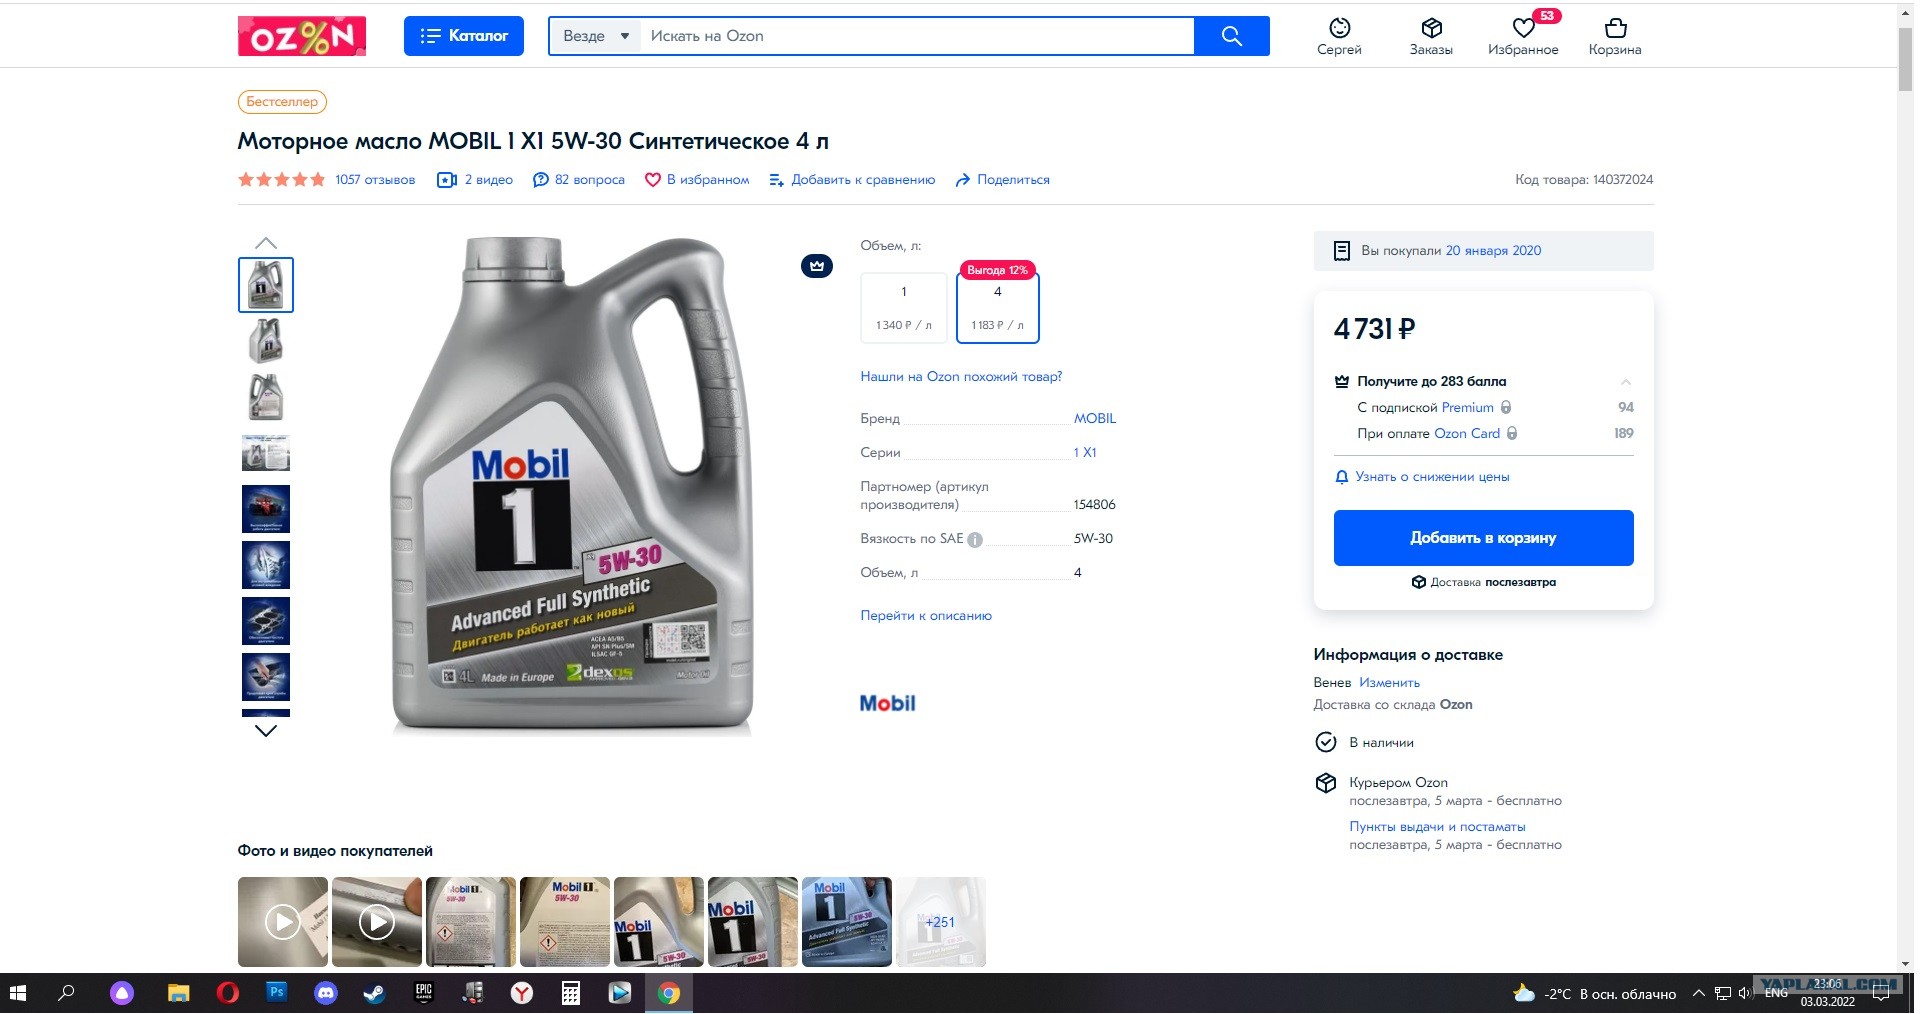Open Opera browser from taskbar
This screenshot has height=1014, width=1923.
click(228, 994)
